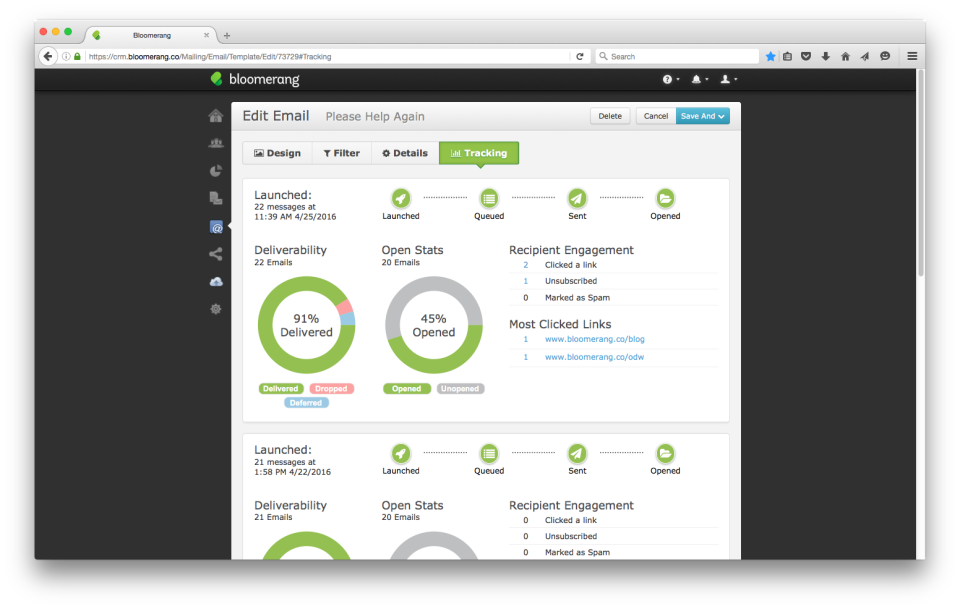Open the browser downloads arrow icon
This screenshot has width=960, height=609.
tap(825, 56)
